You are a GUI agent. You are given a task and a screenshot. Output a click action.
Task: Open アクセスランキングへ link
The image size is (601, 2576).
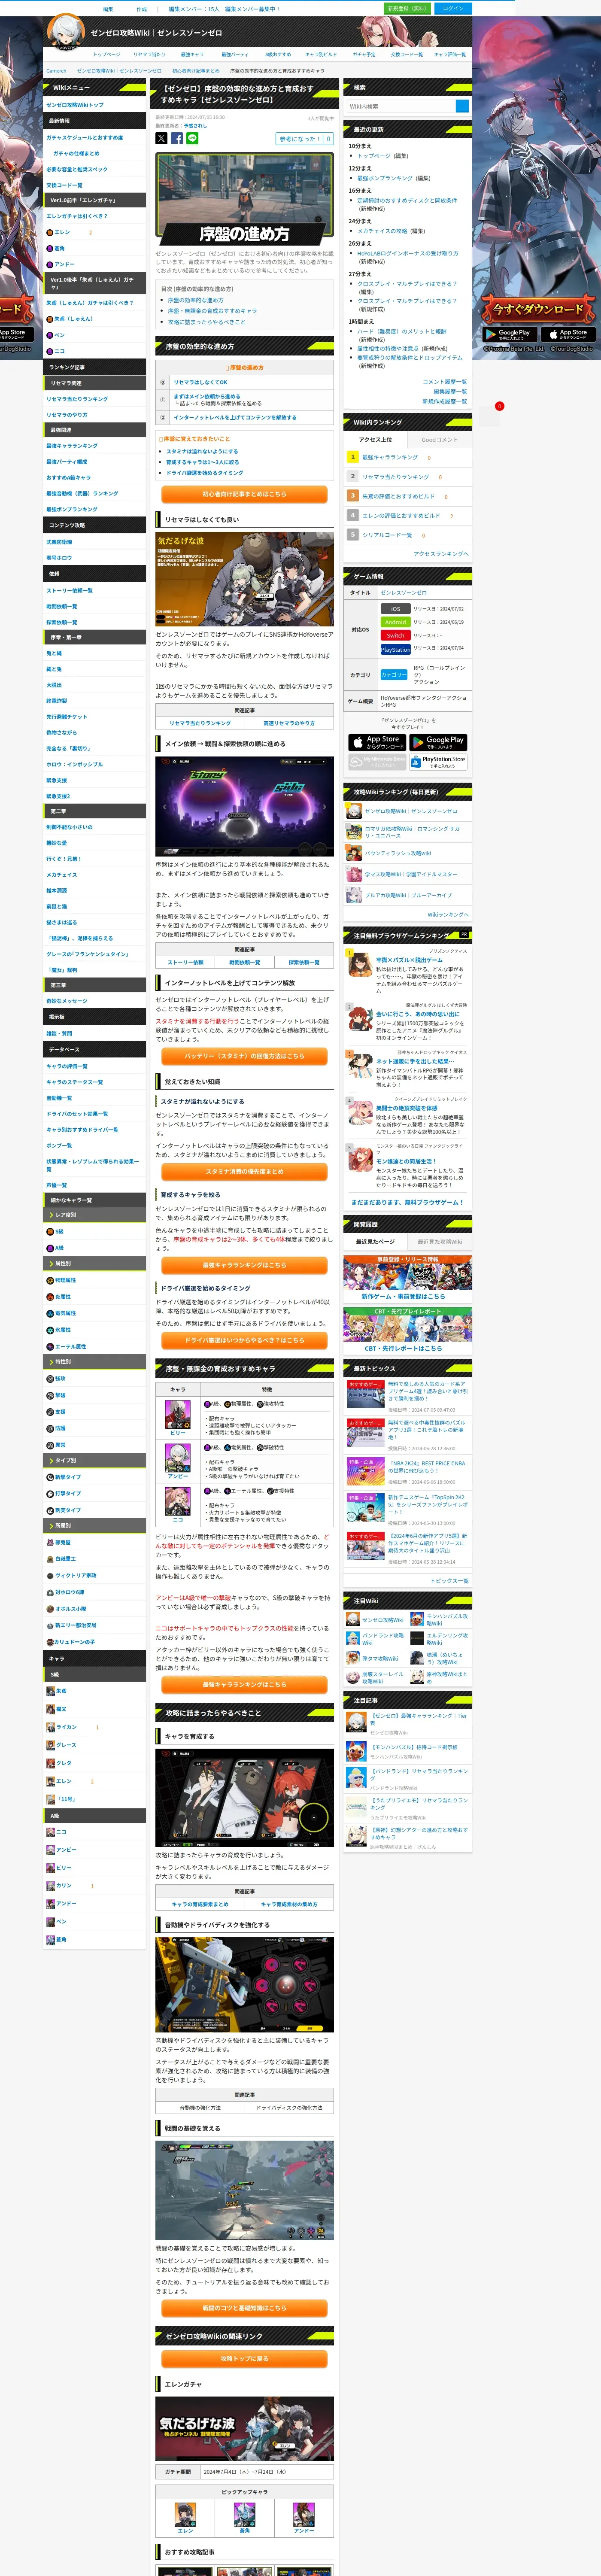(441, 554)
